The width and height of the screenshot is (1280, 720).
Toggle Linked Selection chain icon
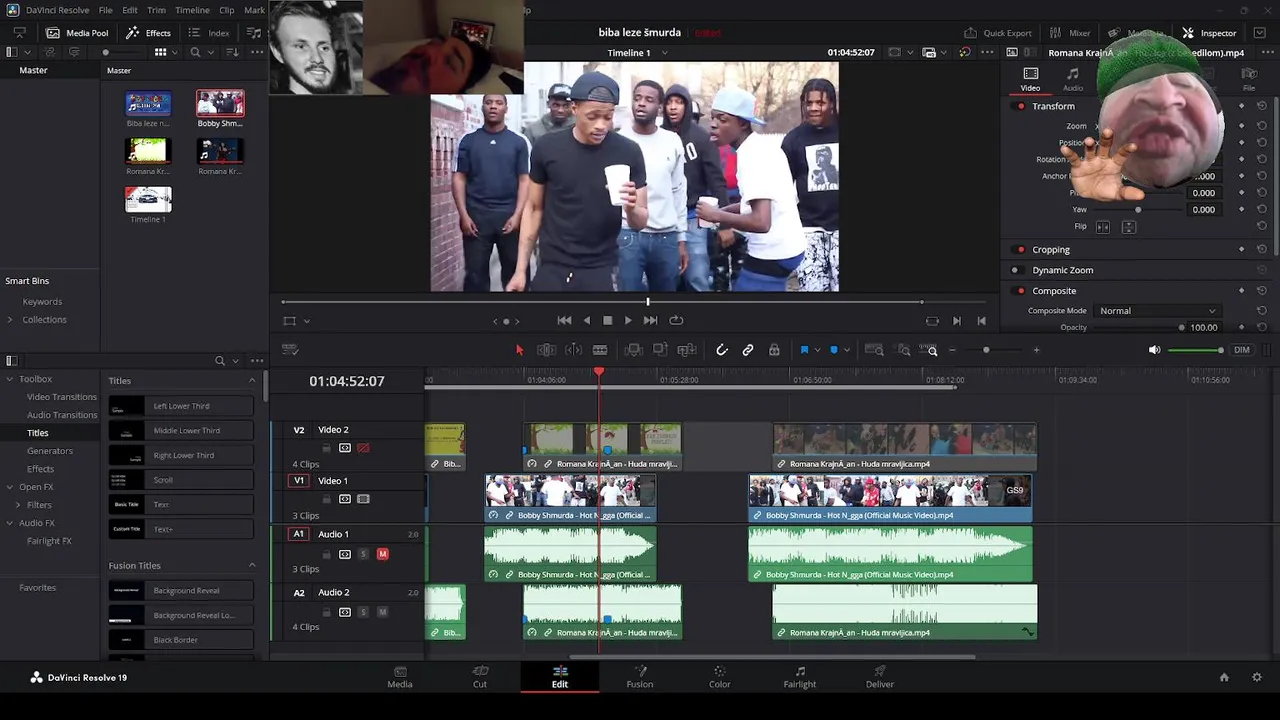coord(748,350)
